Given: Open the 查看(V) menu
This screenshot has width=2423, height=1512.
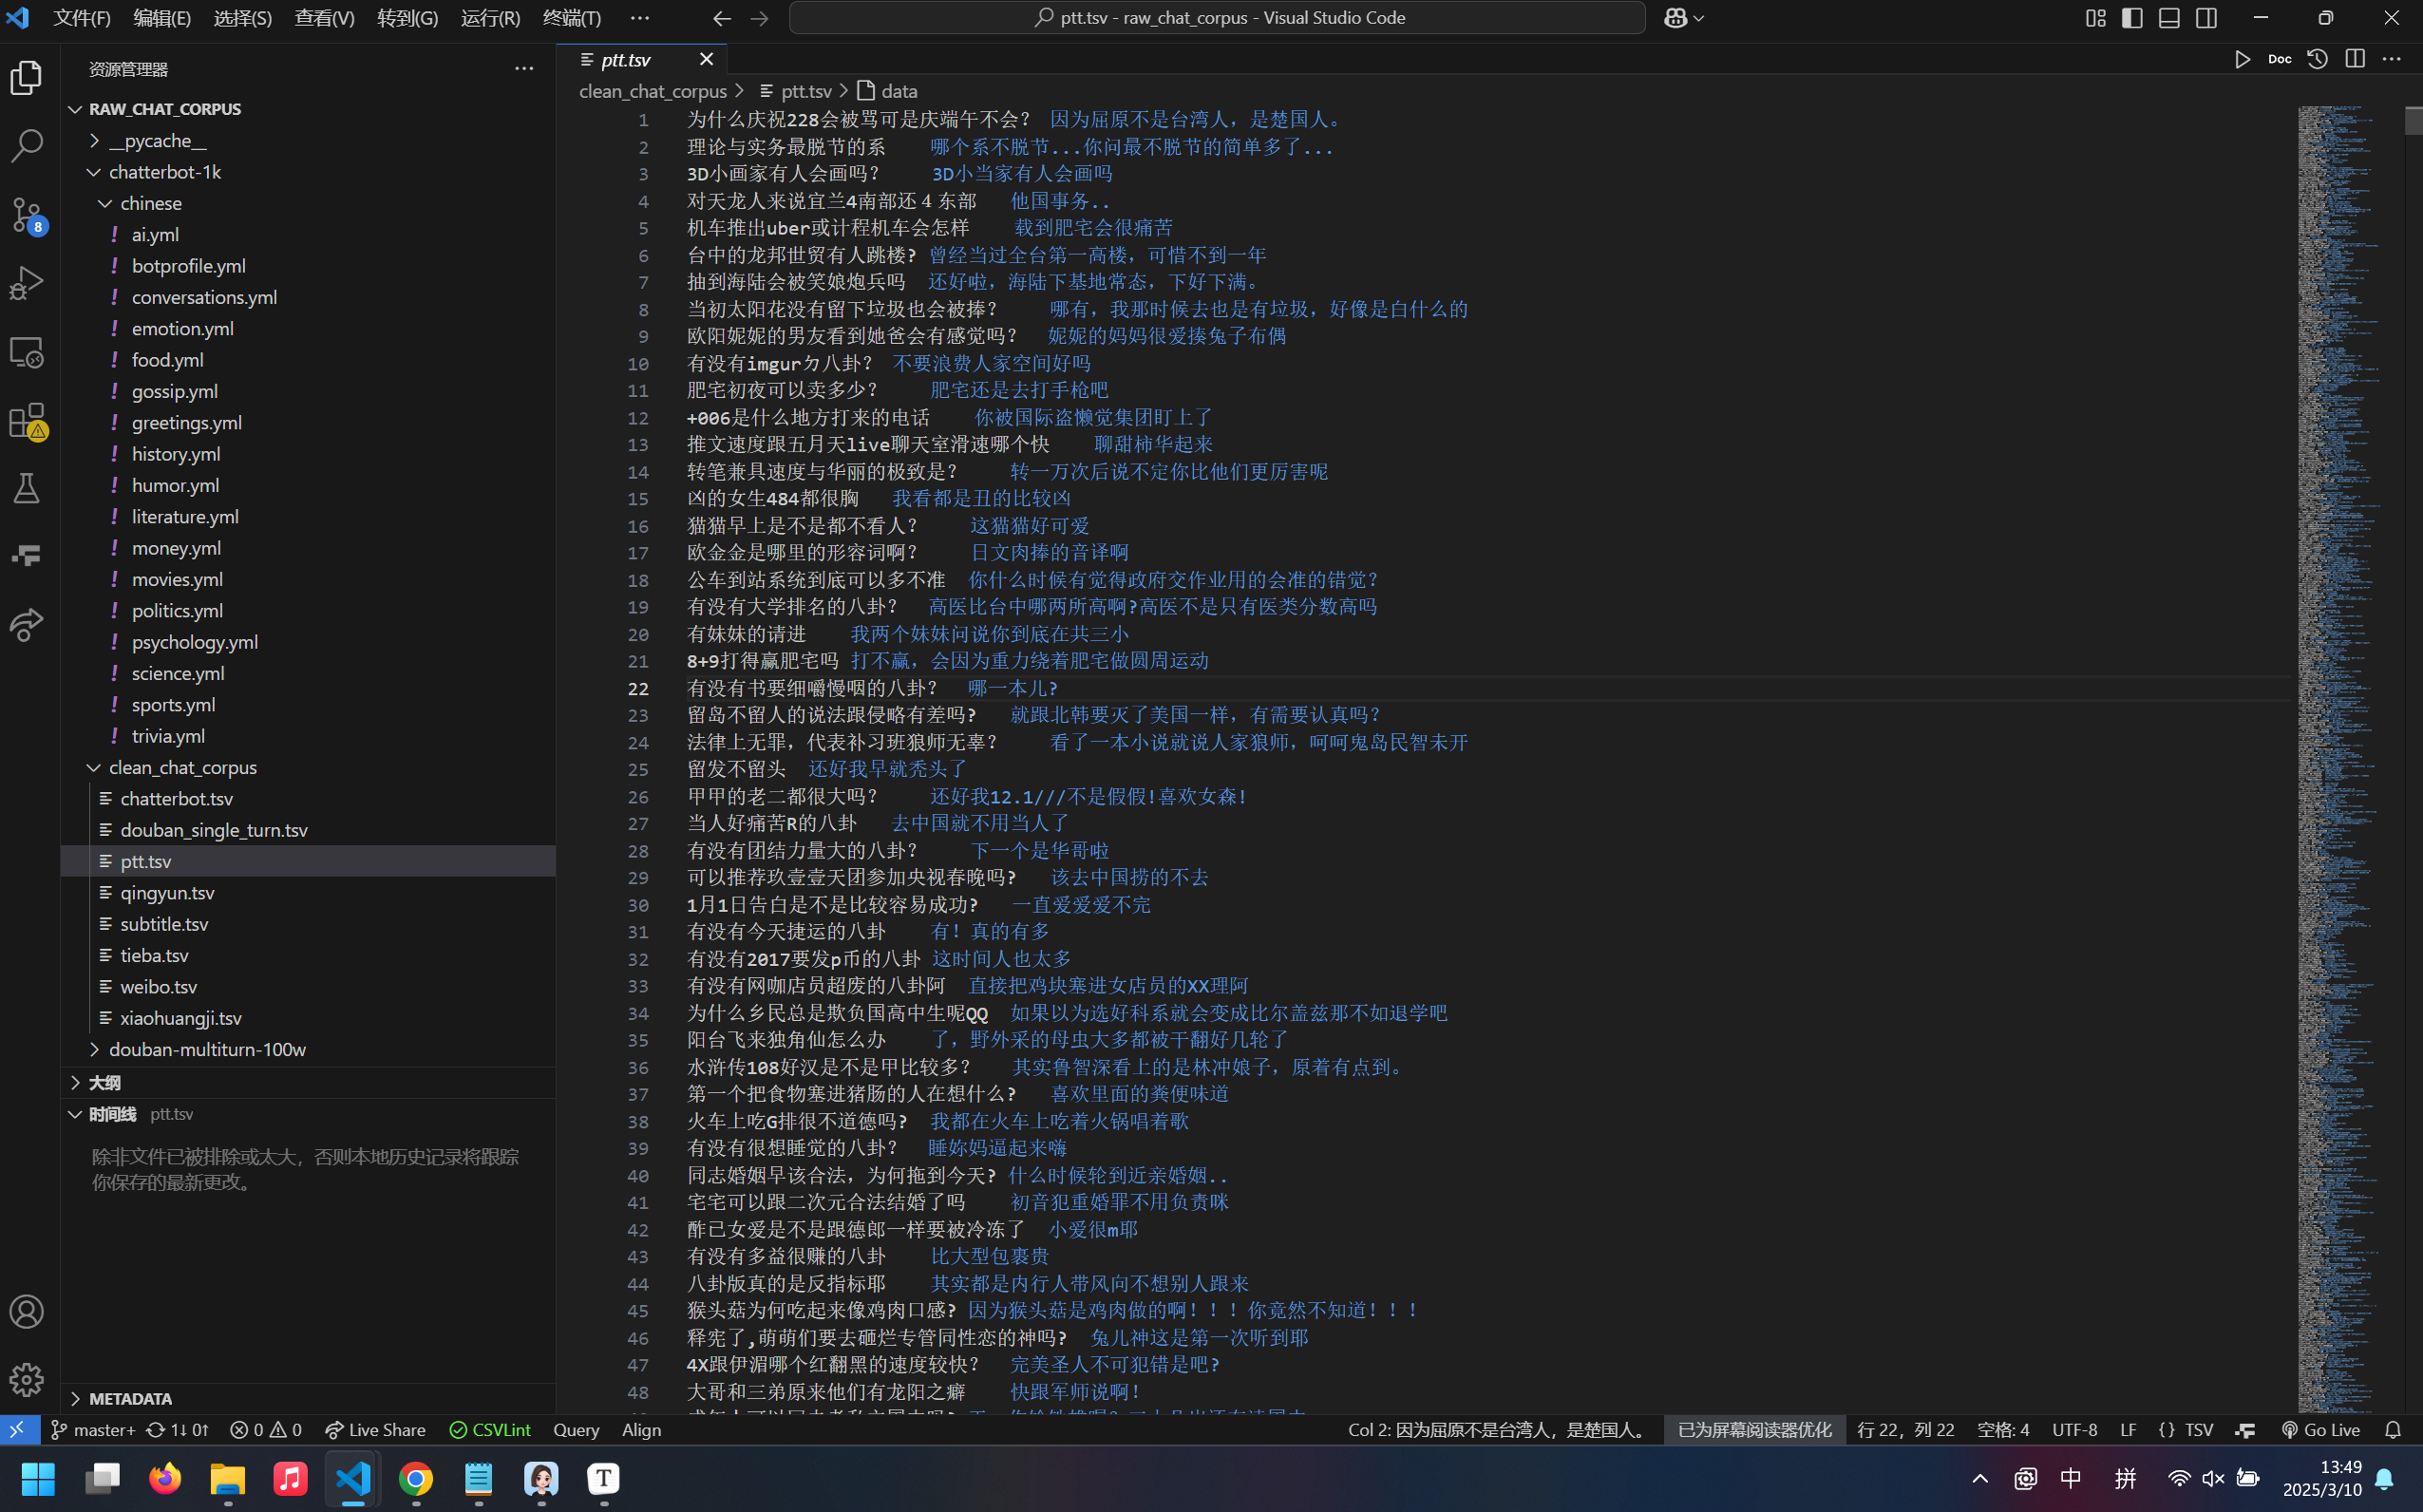Looking at the screenshot, I should pos(324,18).
